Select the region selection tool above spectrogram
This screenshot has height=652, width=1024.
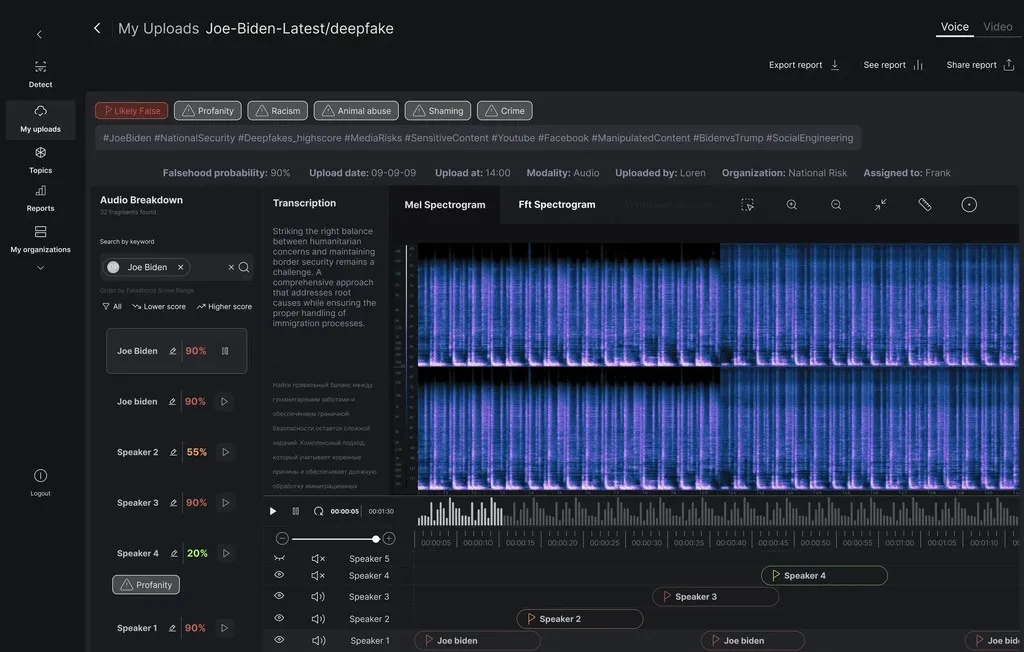[x=747, y=204]
